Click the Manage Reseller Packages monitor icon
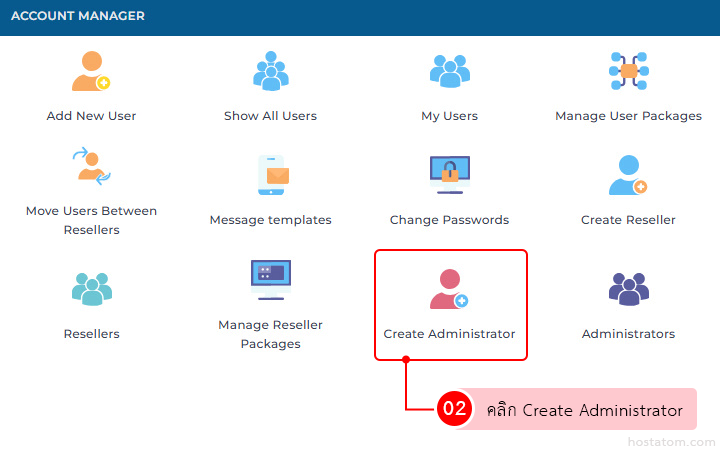 tap(270, 280)
